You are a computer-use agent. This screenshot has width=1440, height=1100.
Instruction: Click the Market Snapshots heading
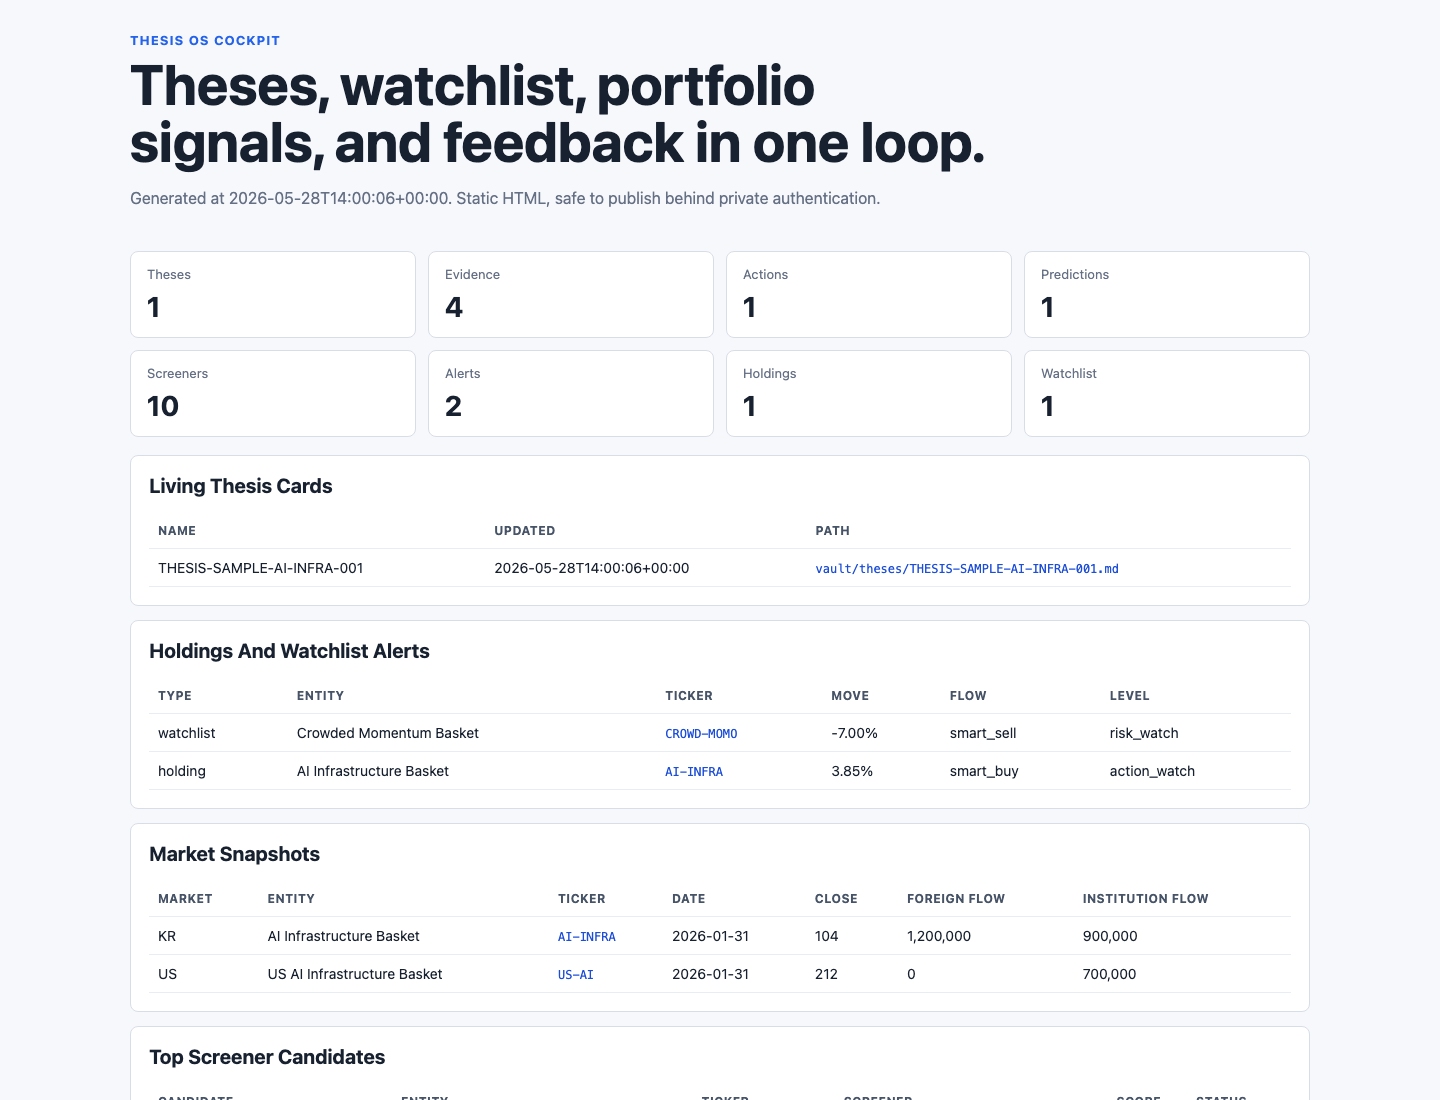(x=235, y=854)
